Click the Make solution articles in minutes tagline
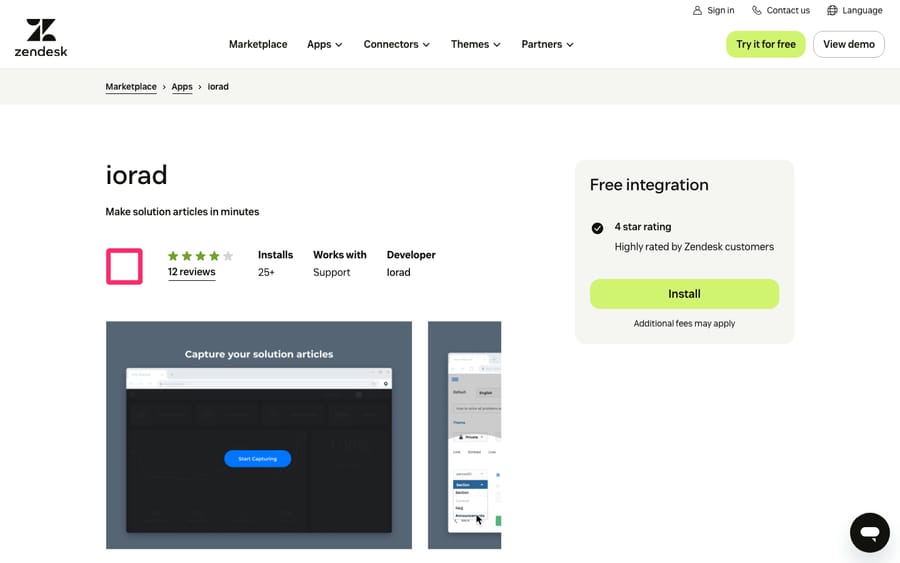Screen dimensions: 900x563 pyautogui.click(x=183, y=212)
